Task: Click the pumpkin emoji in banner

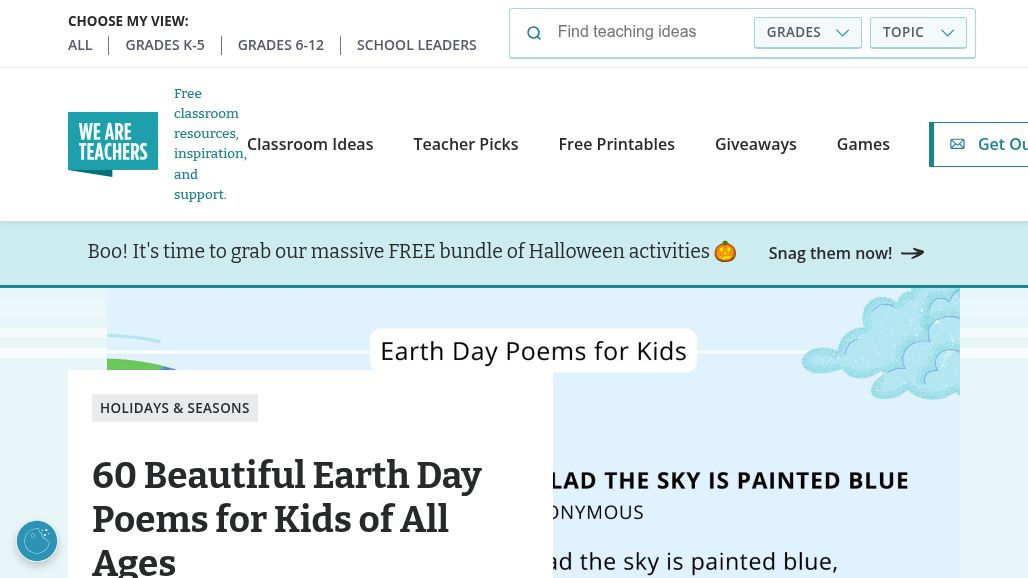Action: (x=725, y=252)
